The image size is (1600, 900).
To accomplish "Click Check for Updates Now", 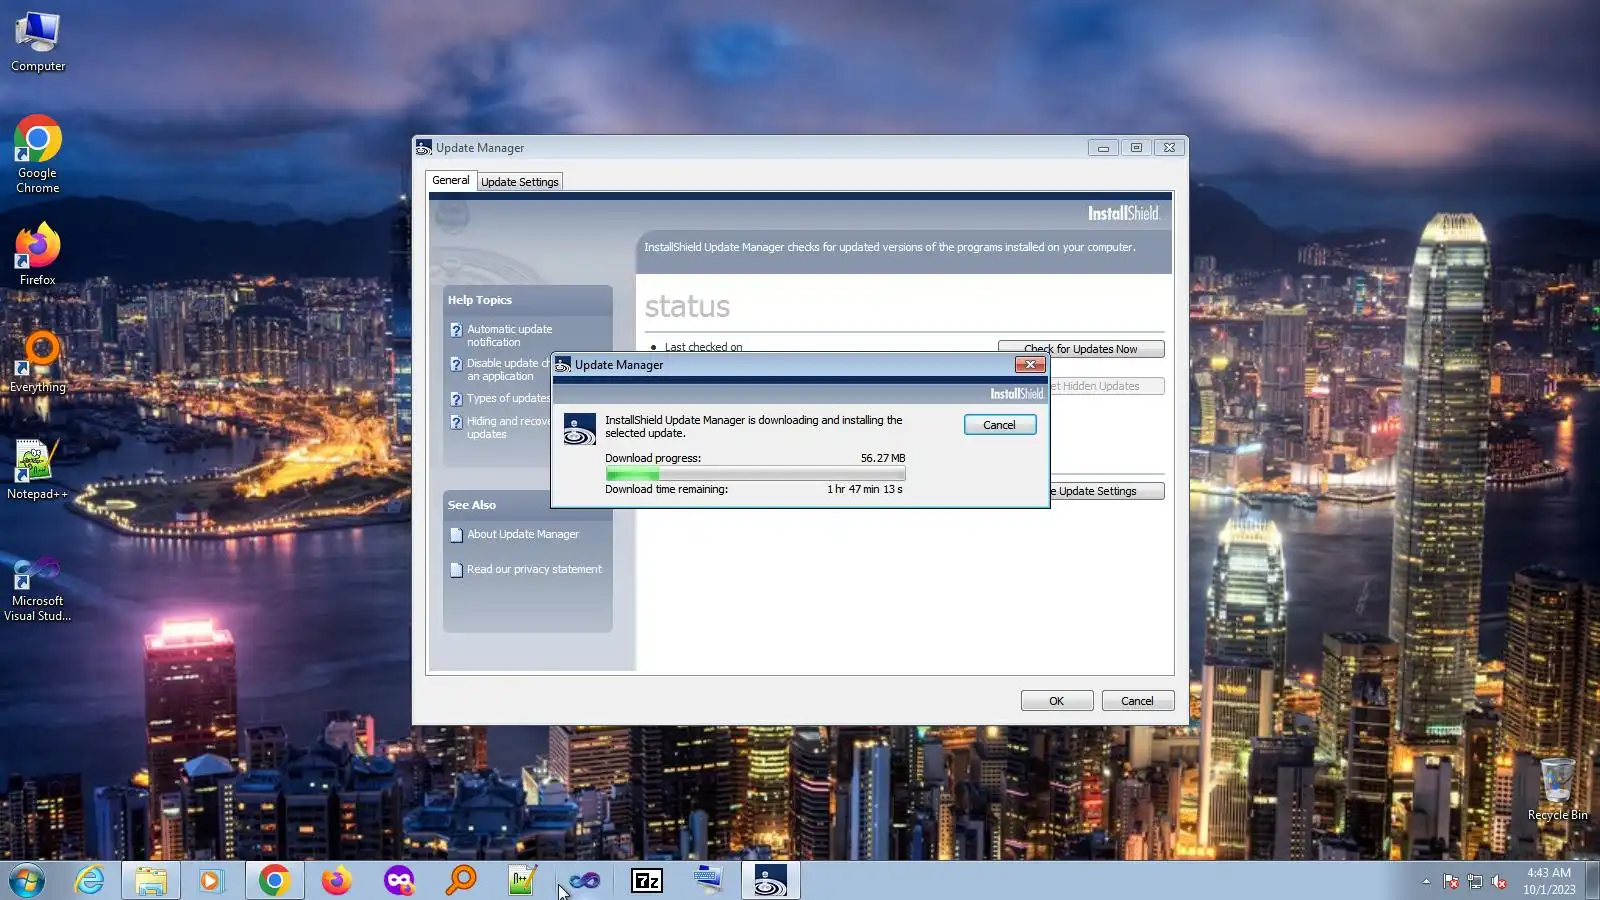I will [1081, 349].
